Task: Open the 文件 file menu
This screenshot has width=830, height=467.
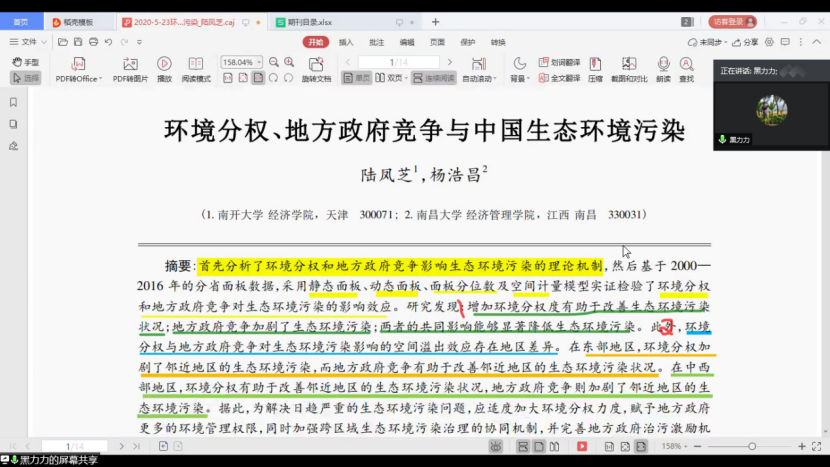Action: [28, 42]
